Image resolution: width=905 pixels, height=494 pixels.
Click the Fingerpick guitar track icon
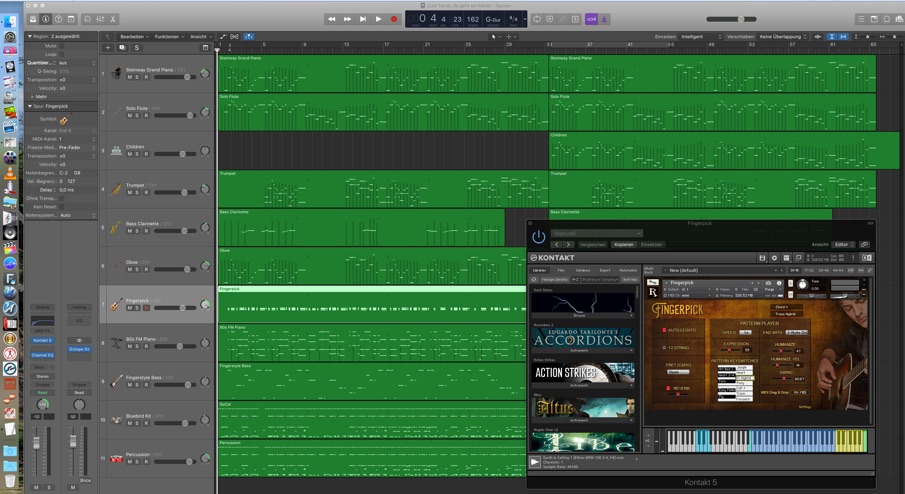pos(116,304)
